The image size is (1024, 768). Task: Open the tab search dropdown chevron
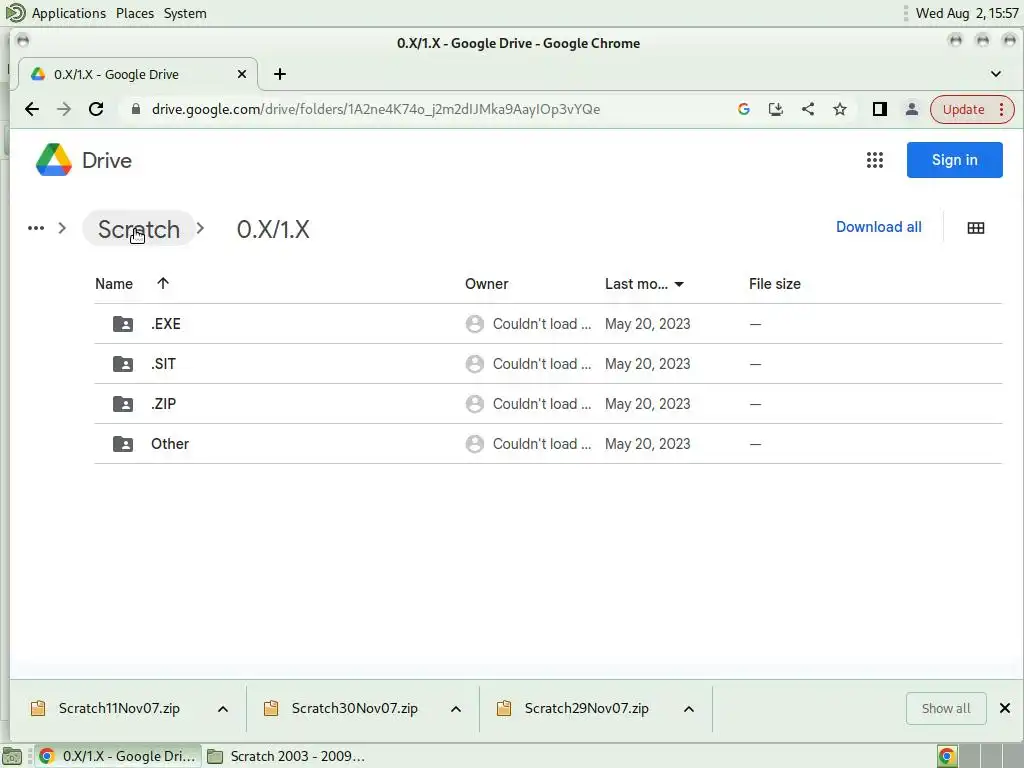995,74
